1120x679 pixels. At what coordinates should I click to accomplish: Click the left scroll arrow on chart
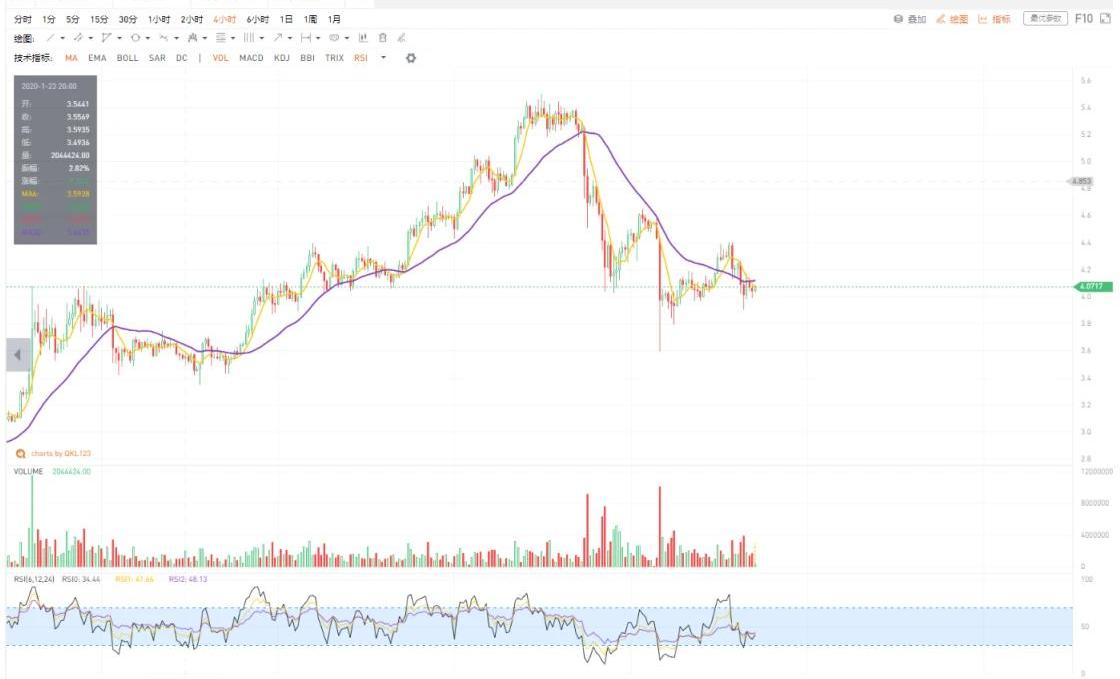[x=17, y=355]
